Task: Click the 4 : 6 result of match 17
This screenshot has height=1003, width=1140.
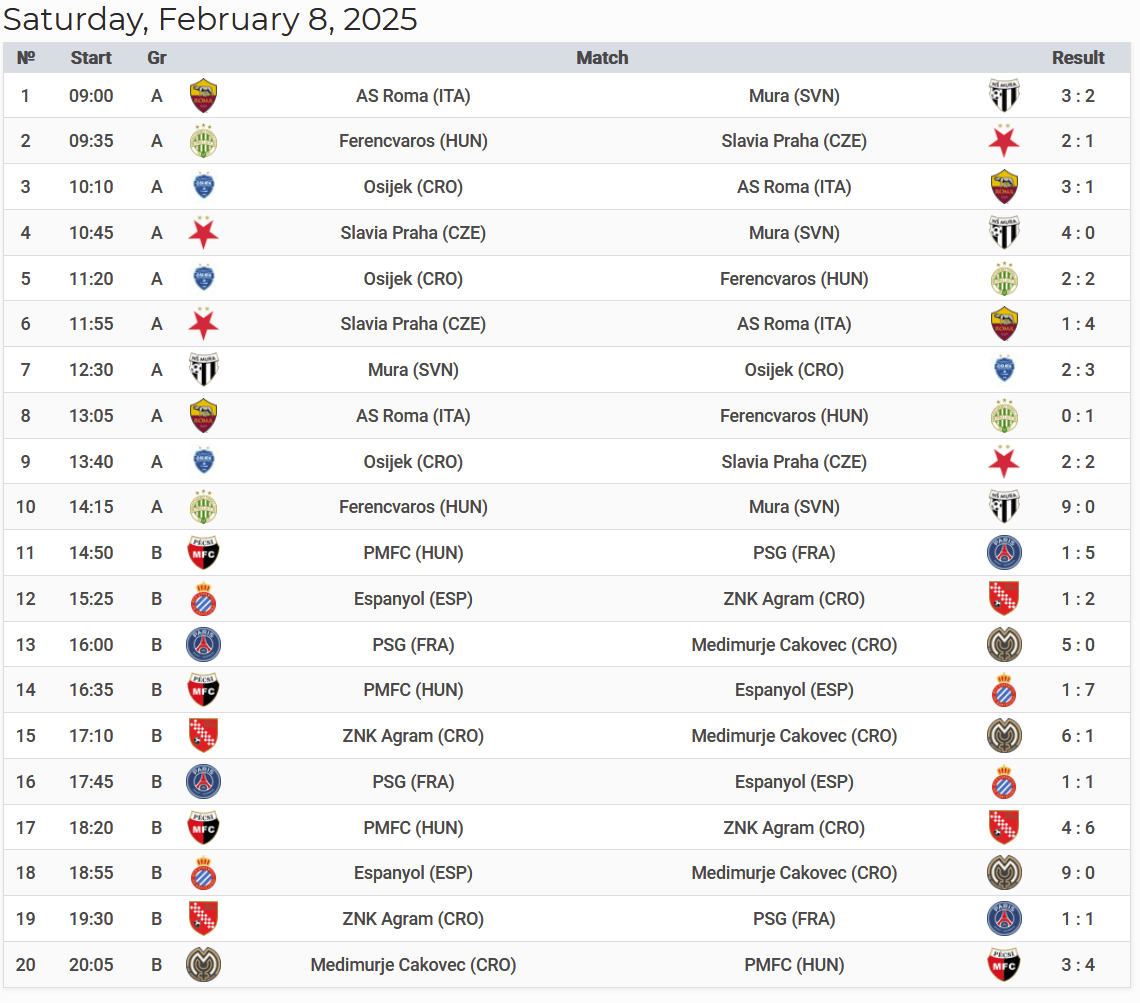Action: tap(1078, 828)
